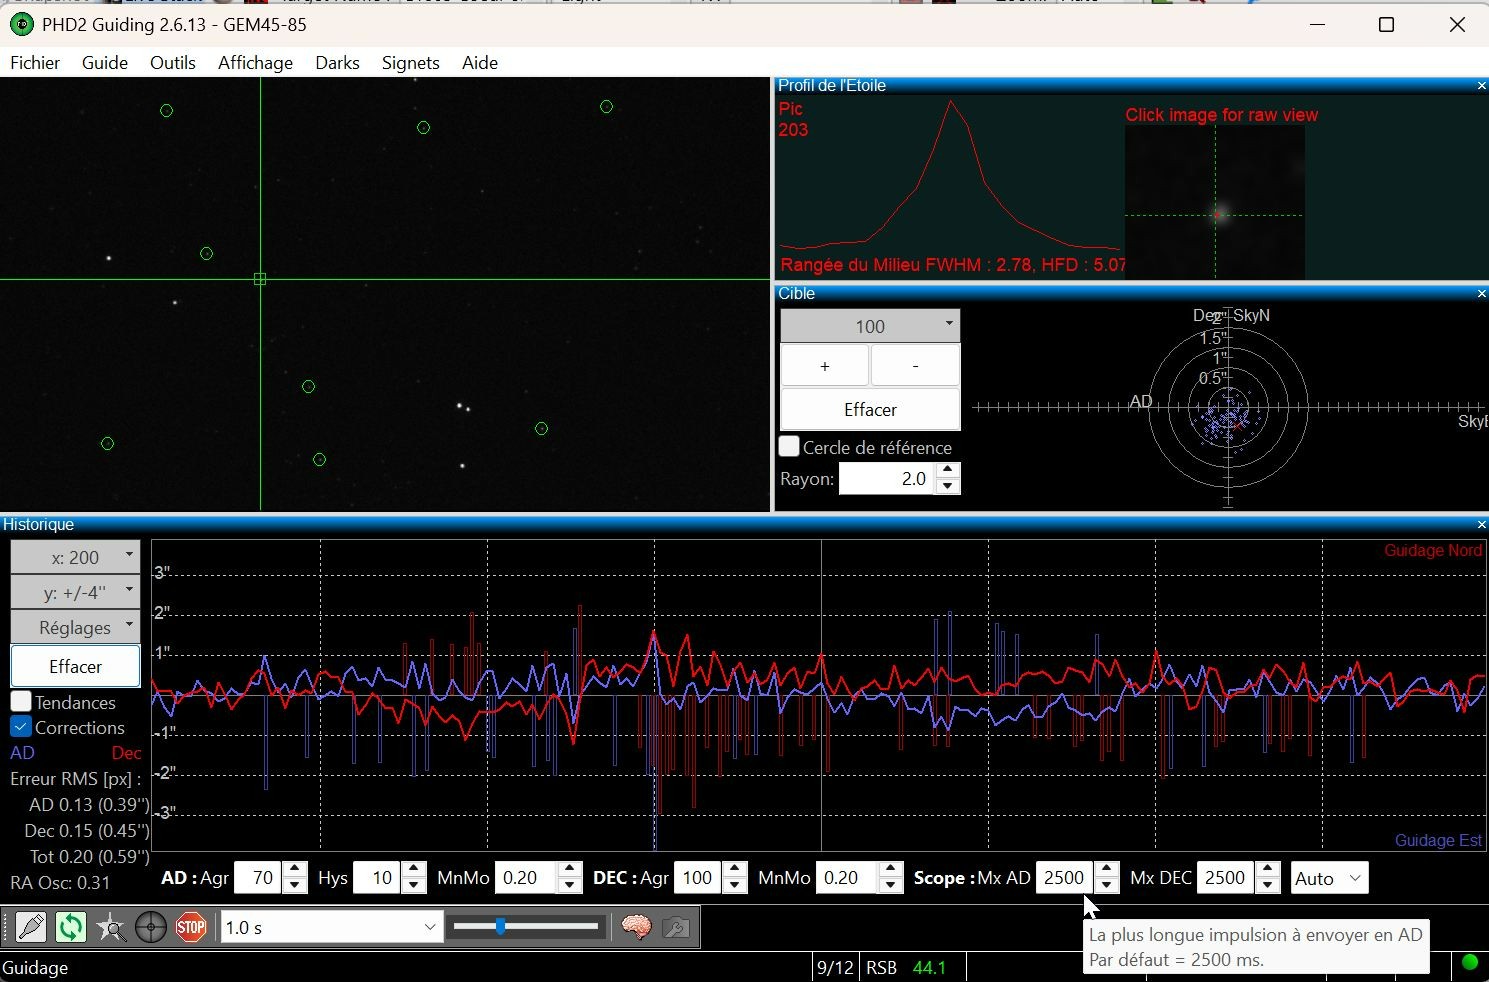
Task: Enable the Tendances checkbox
Action: [x=21, y=702]
